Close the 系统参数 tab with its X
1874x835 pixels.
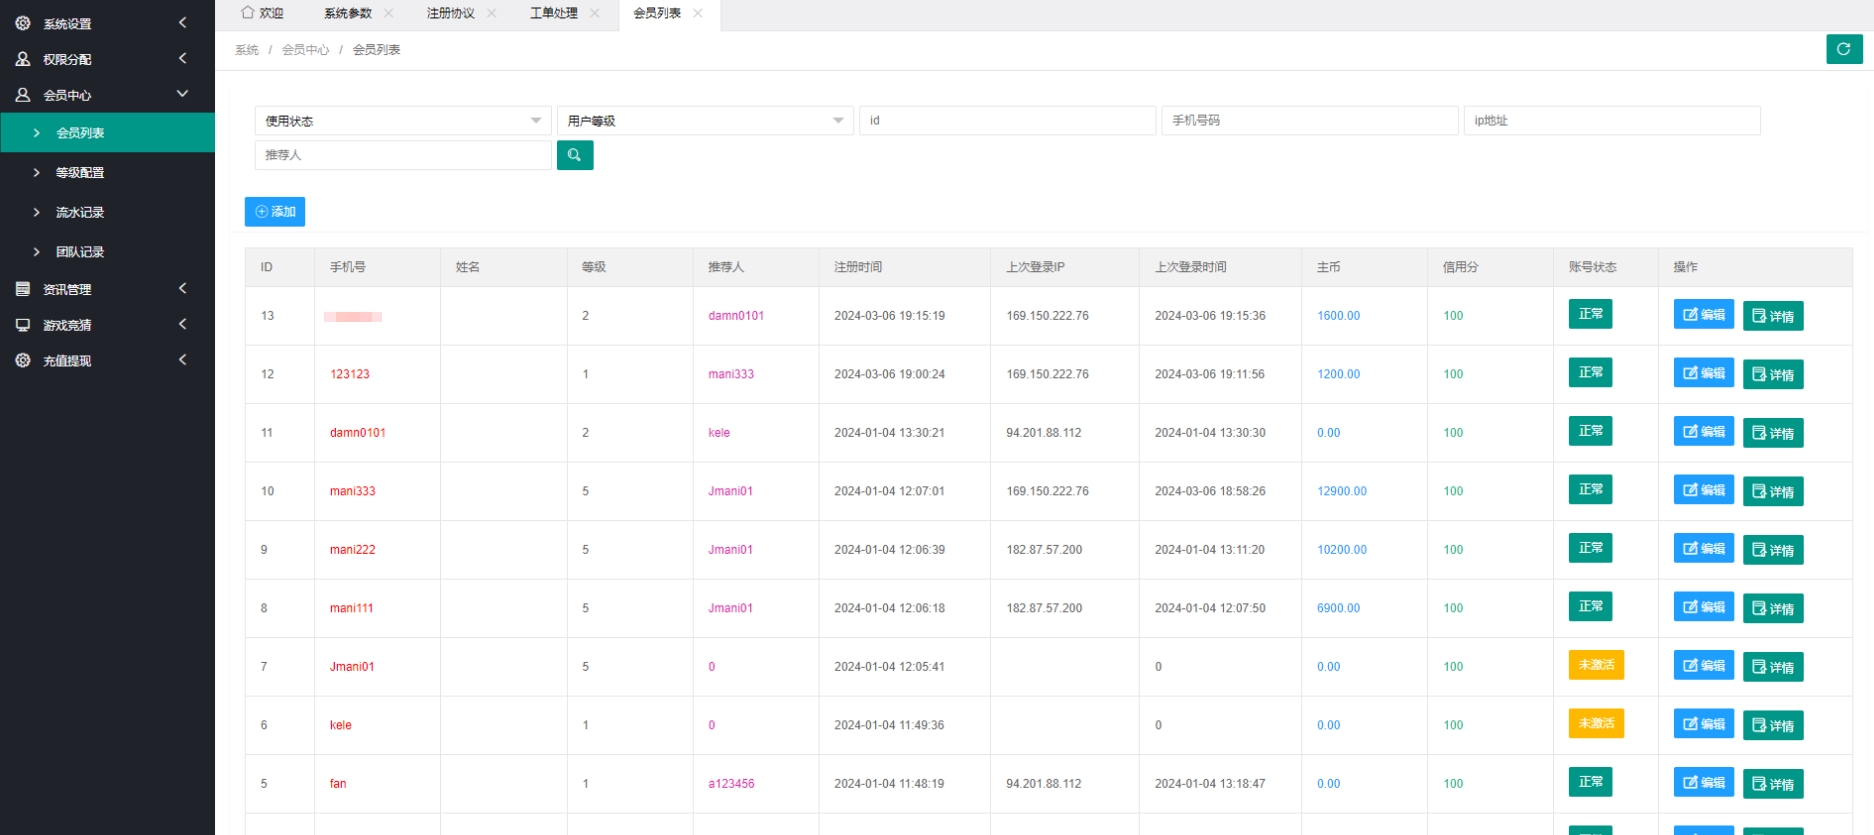point(389,13)
